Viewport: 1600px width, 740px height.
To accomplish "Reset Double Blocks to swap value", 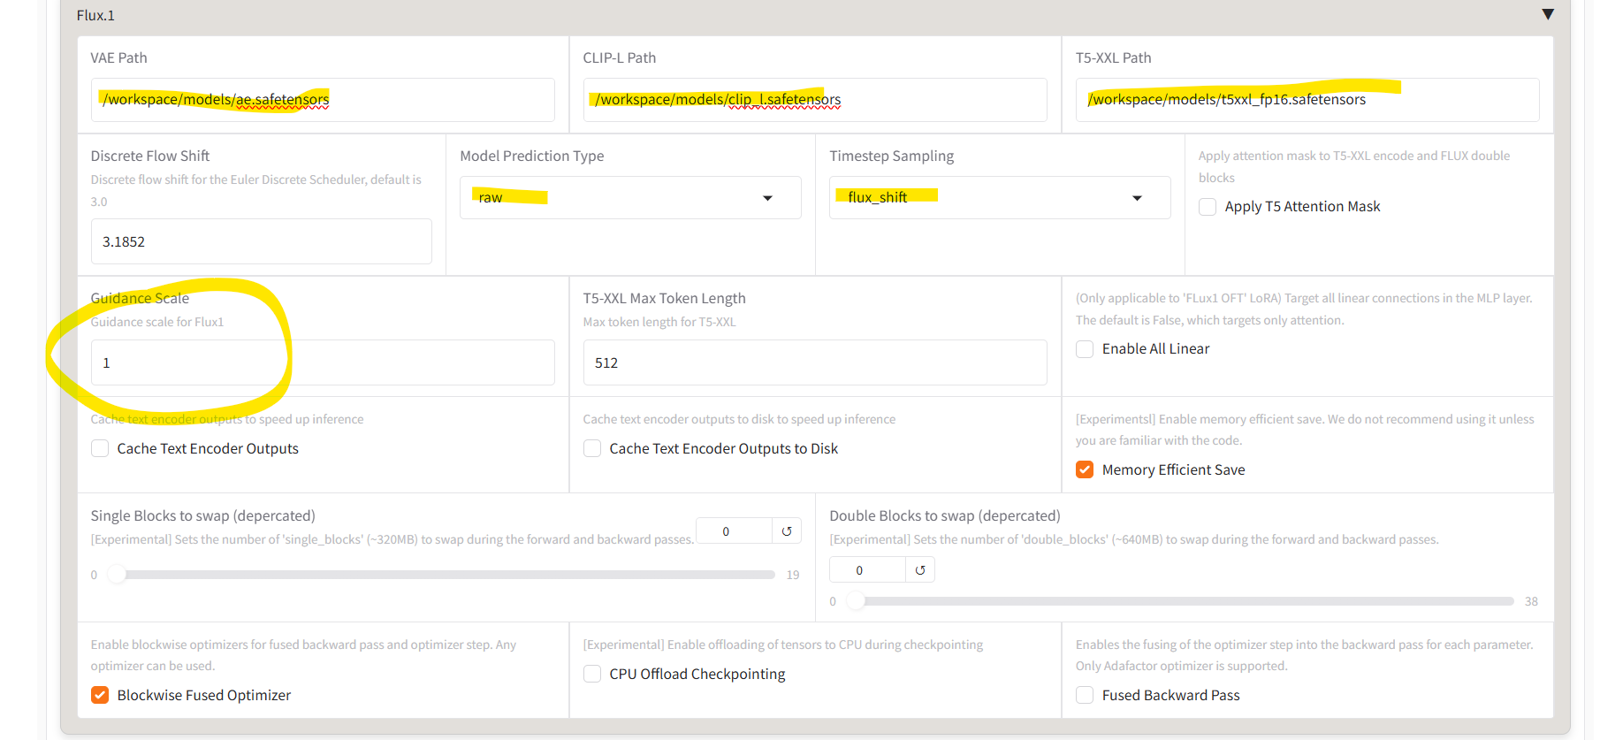I will [920, 570].
